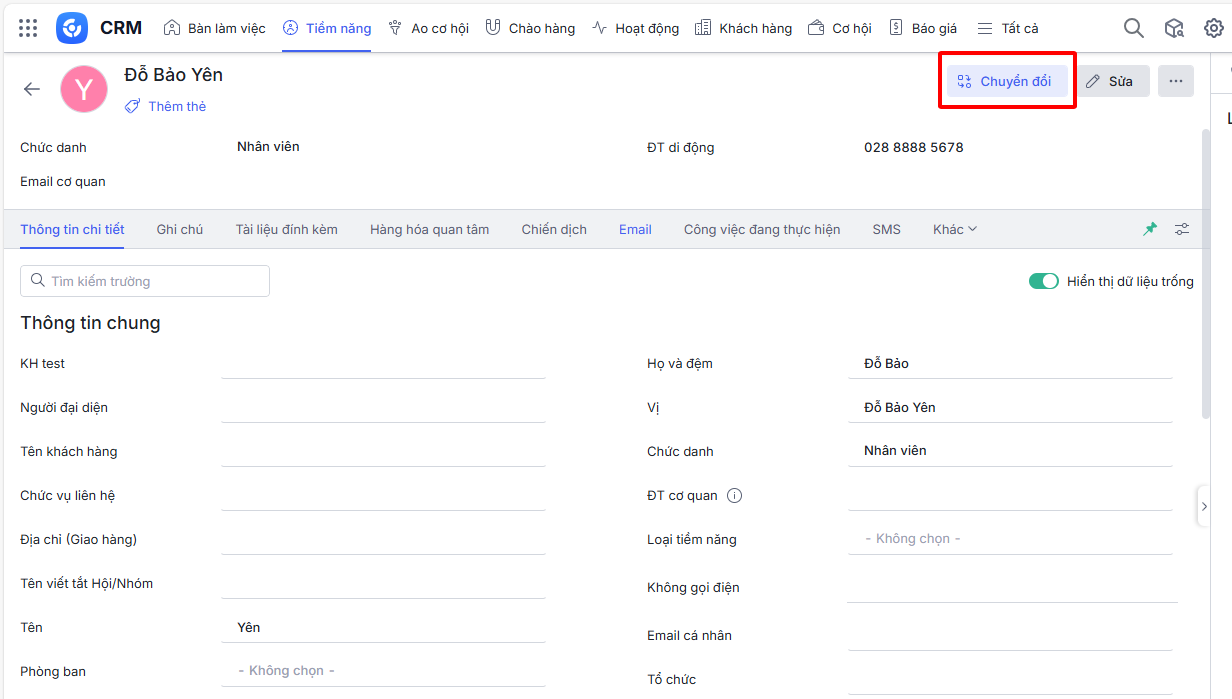Click the Sửa edit button
The height and width of the screenshot is (699, 1232).
point(1109,81)
